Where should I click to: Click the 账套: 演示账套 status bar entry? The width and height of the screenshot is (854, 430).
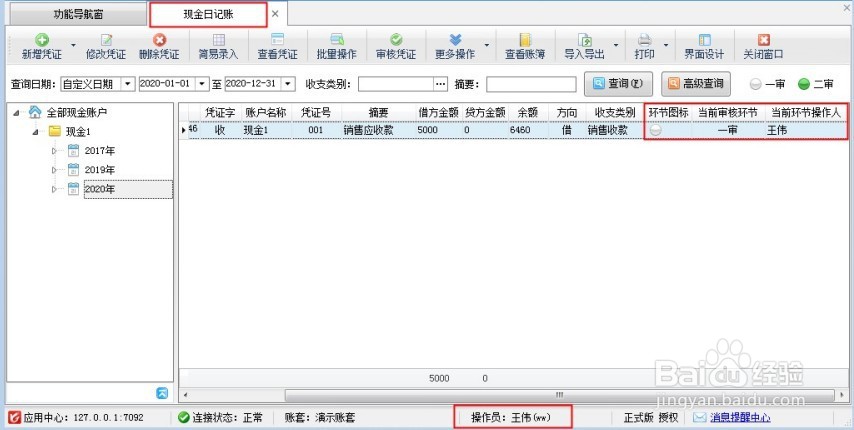click(x=320, y=417)
